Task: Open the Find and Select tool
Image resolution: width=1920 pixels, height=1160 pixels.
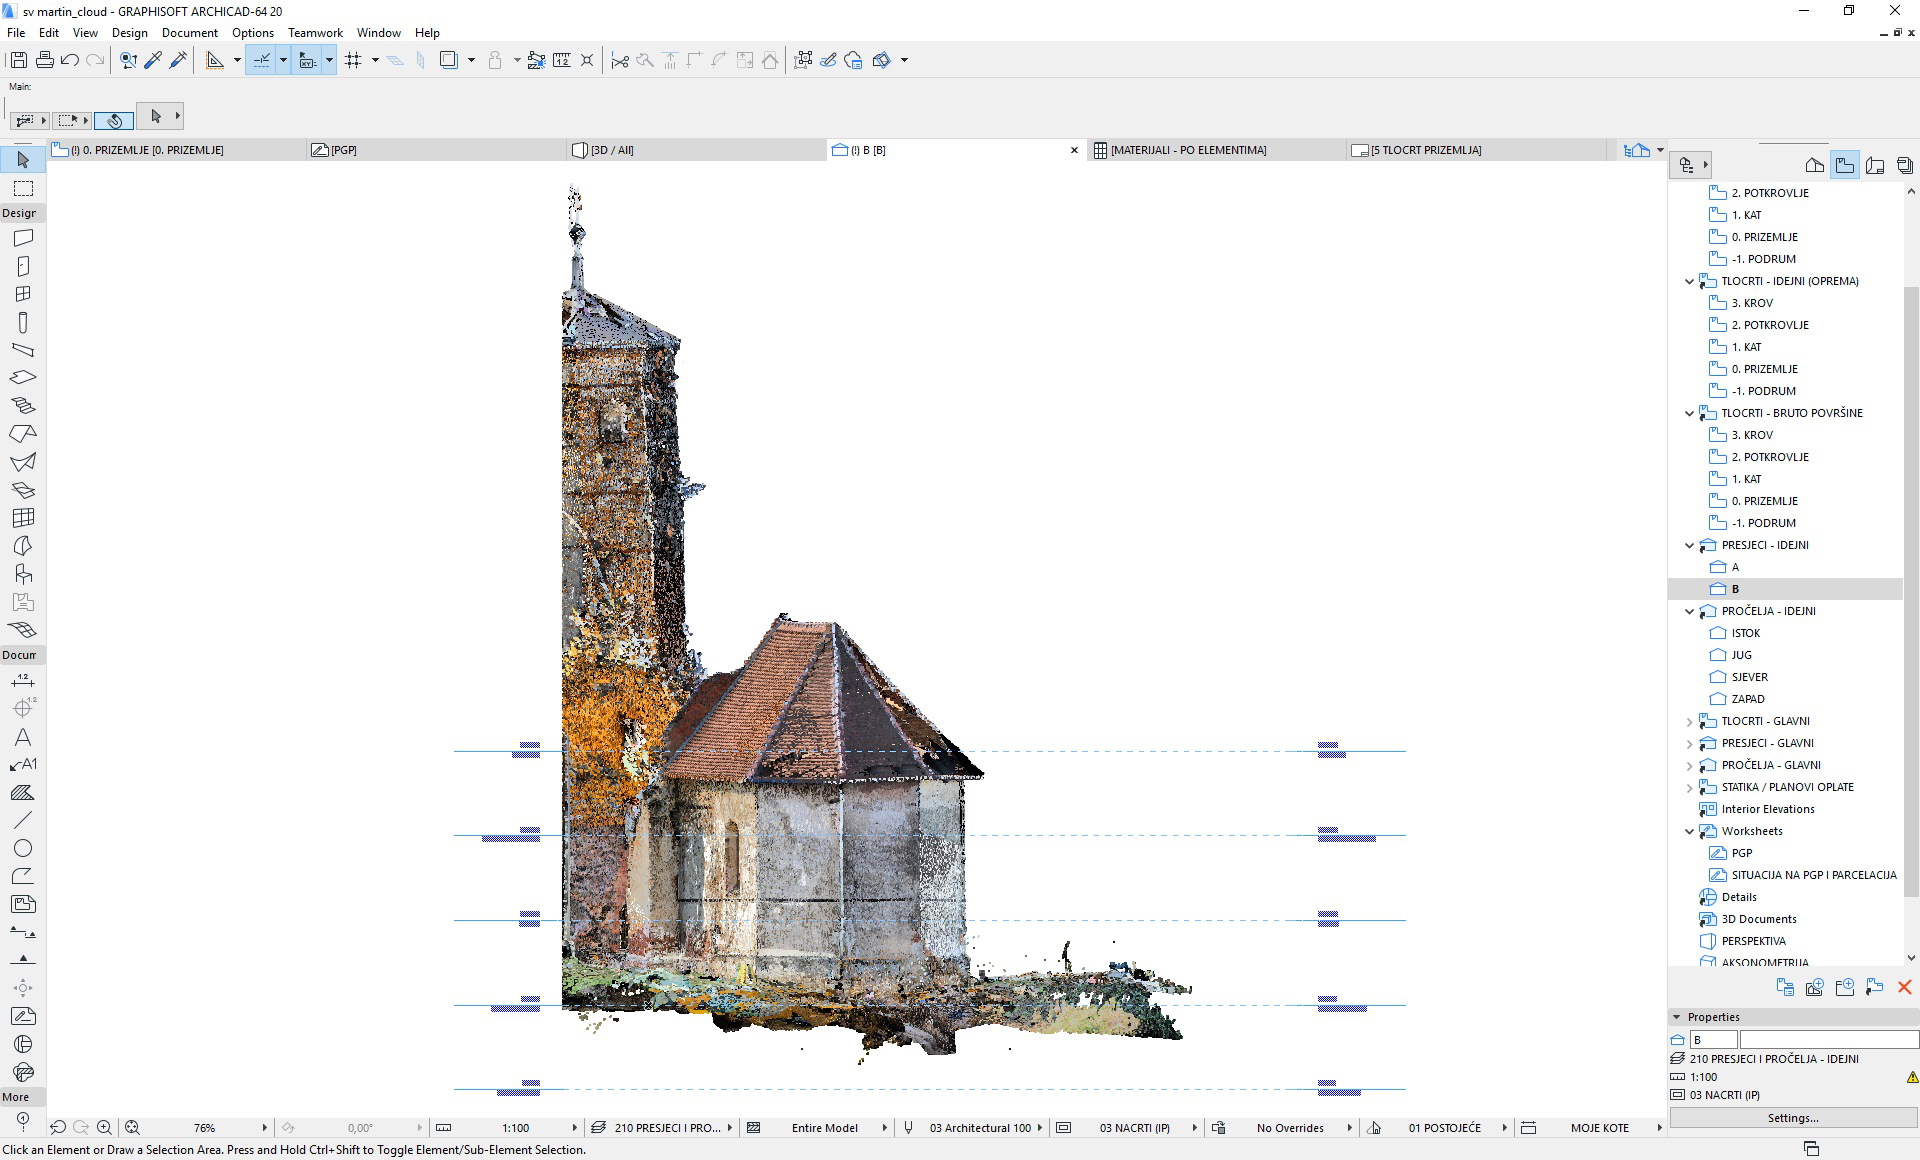Action: pos(128,60)
